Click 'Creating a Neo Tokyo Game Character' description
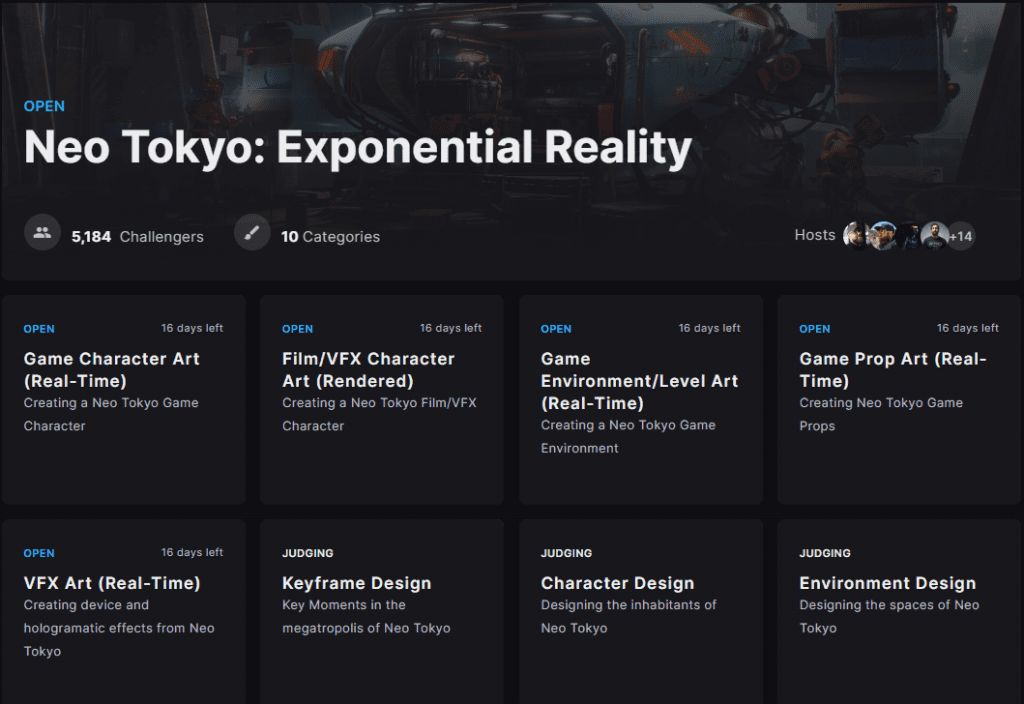The width and height of the screenshot is (1024, 704). [111, 414]
